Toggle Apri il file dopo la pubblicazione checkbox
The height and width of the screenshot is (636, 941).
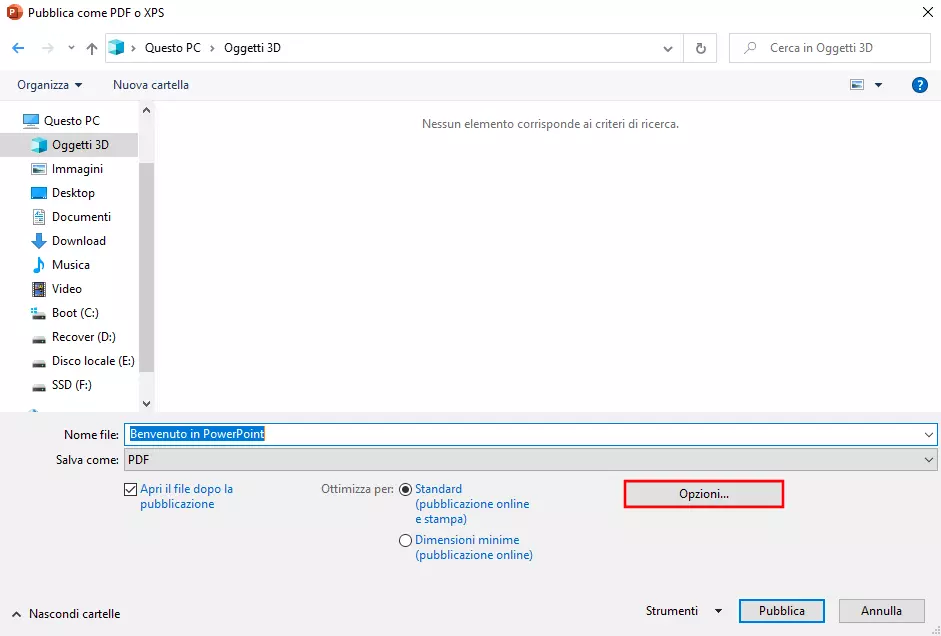point(130,490)
